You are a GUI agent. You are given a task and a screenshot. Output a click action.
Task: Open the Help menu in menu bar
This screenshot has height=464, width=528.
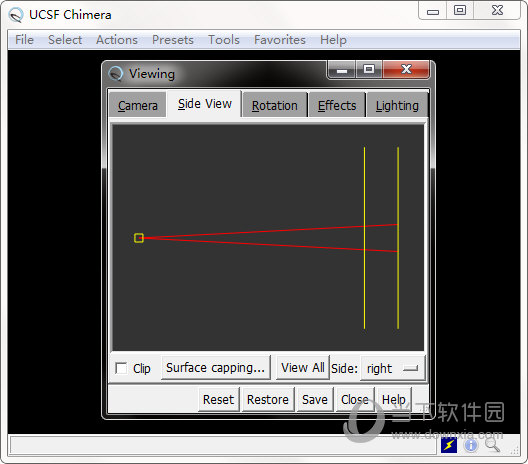pos(333,40)
